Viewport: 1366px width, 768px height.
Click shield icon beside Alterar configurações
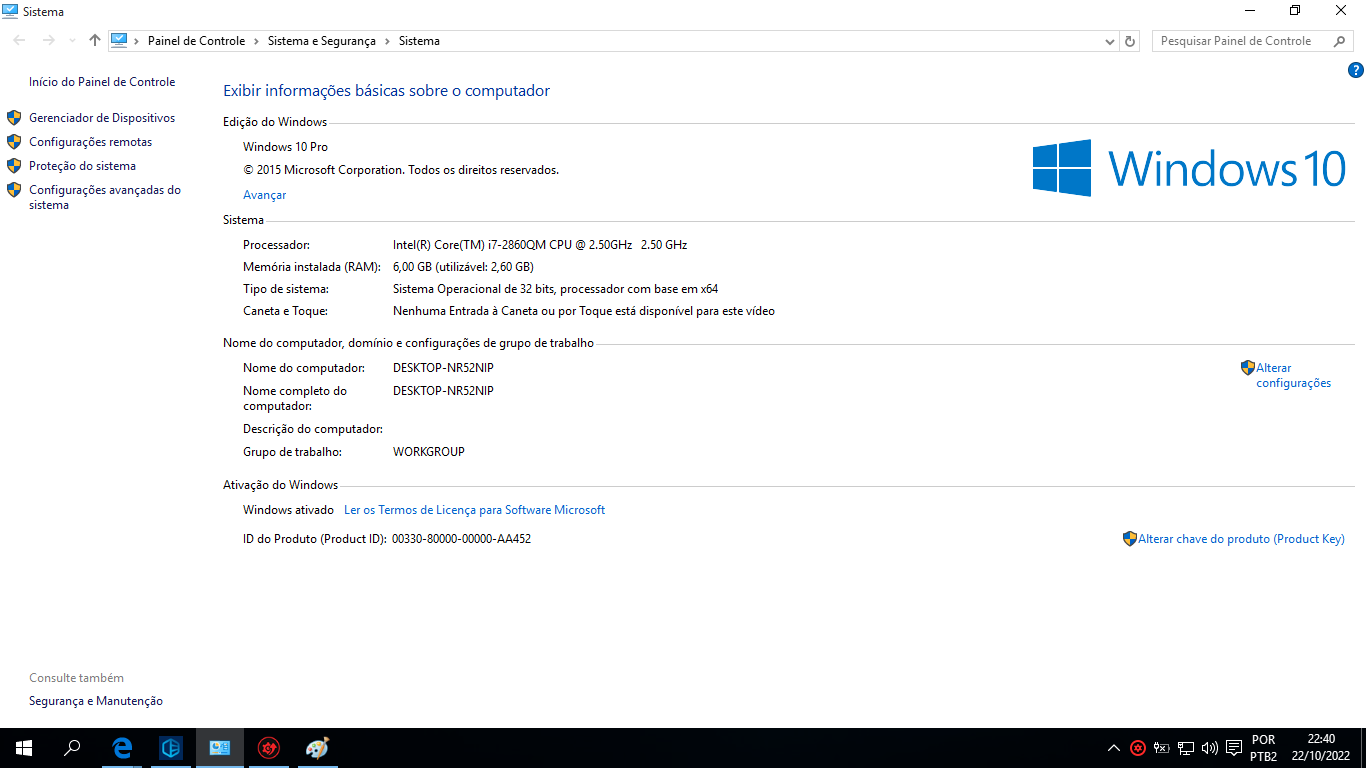pyautogui.click(x=1248, y=368)
